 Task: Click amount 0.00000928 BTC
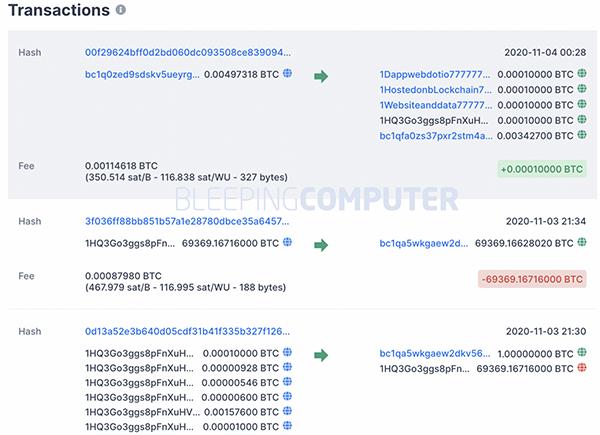point(240,368)
